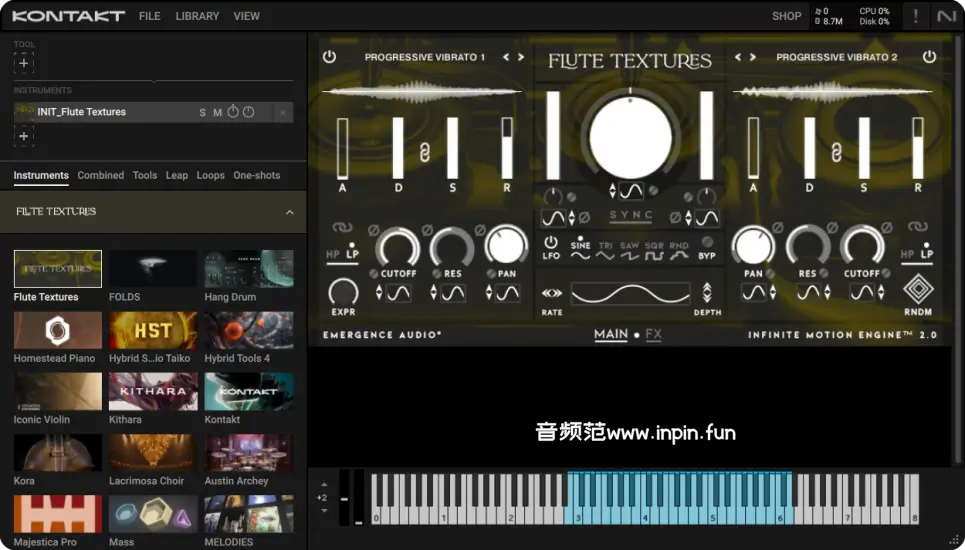Select the SINE LFO waveform
This screenshot has height=550, width=965.
(580, 250)
